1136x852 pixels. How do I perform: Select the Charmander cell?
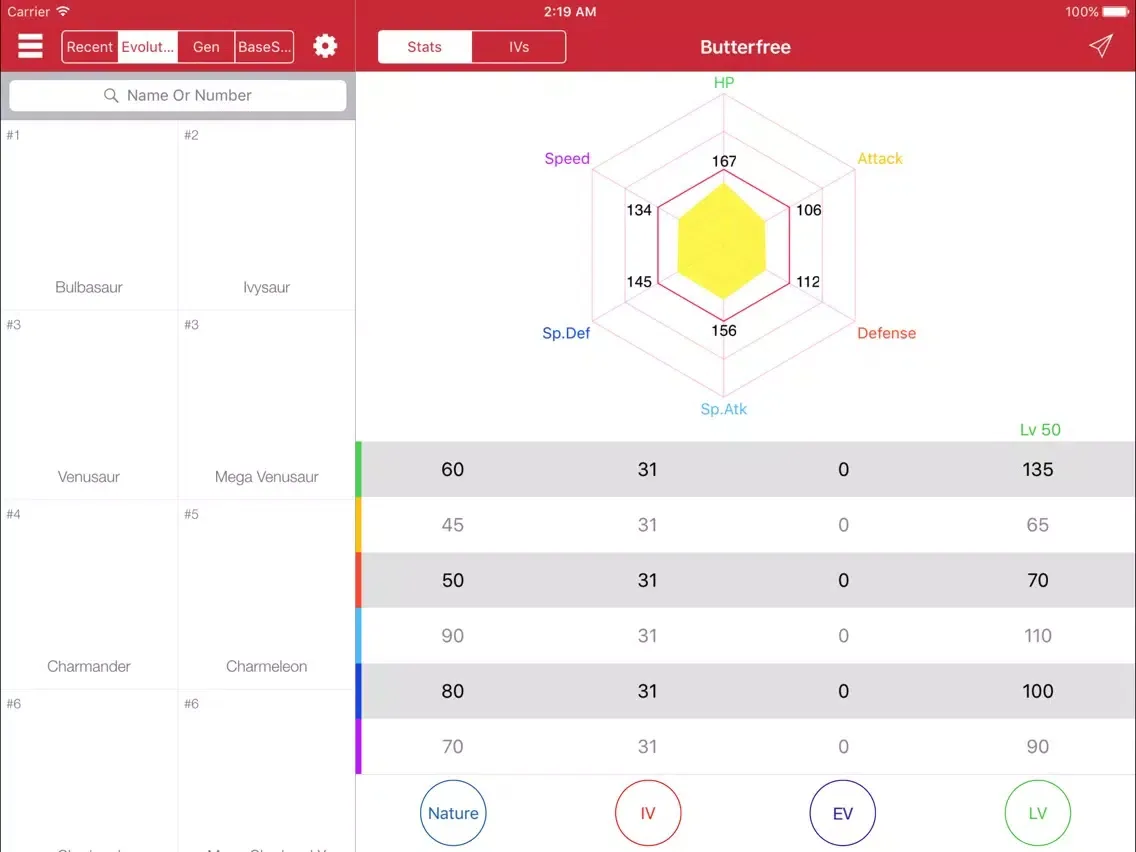[89, 595]
